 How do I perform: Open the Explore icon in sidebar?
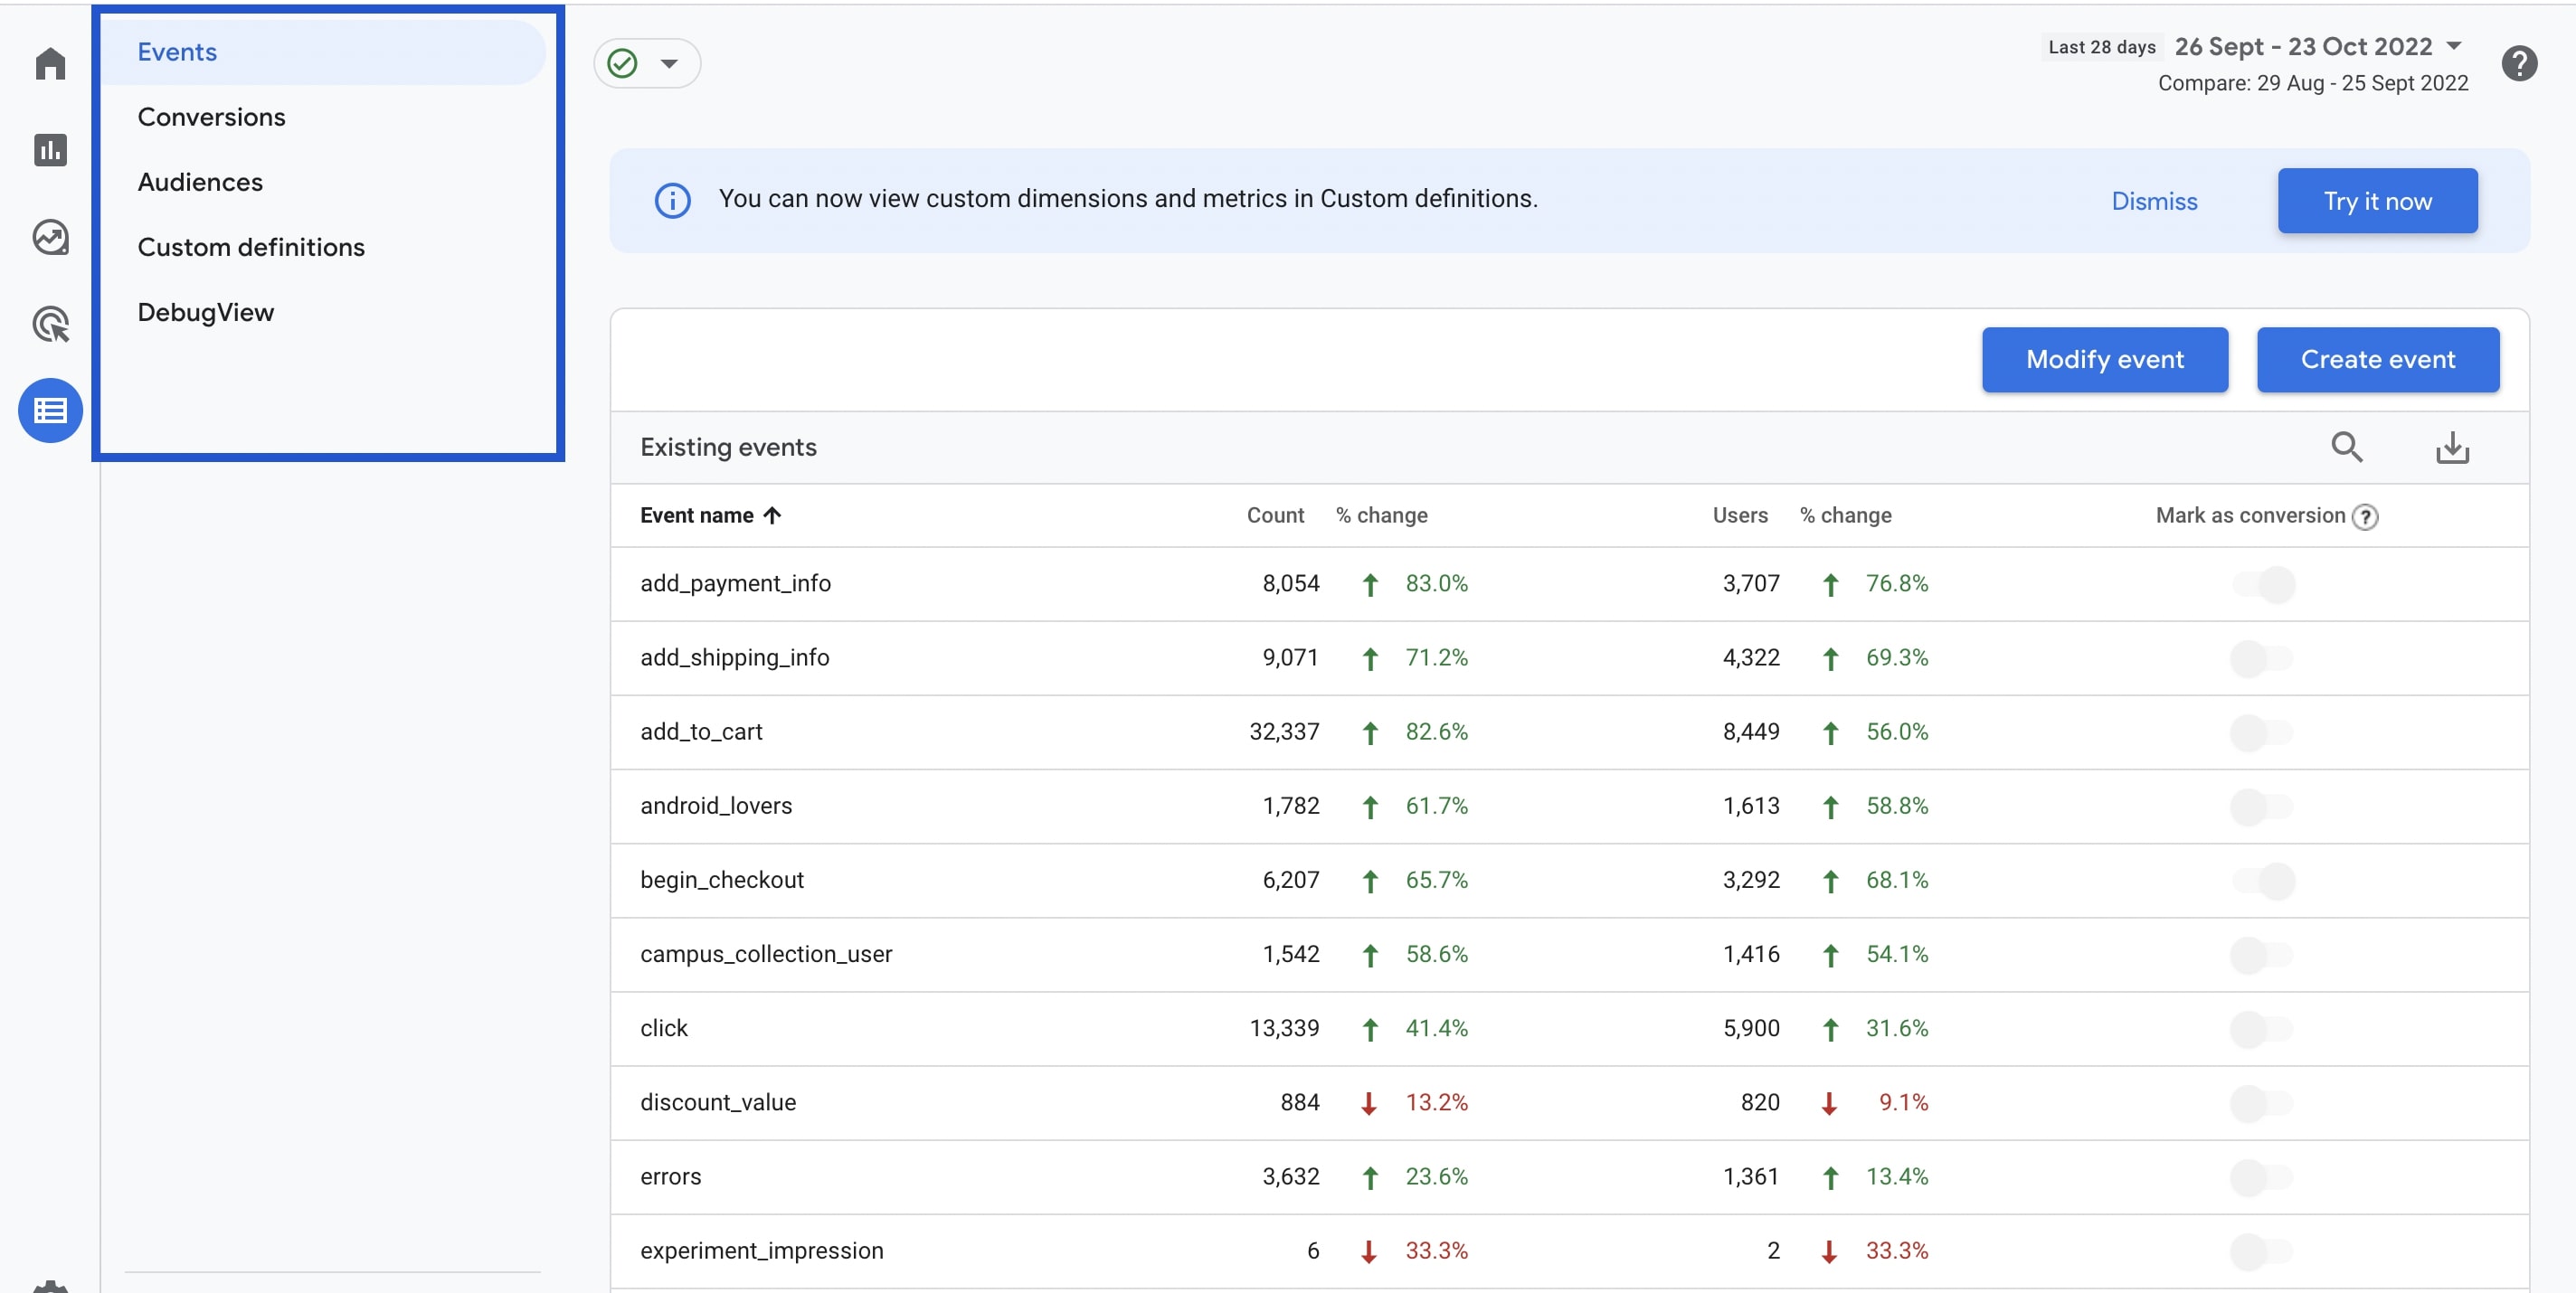pyautogui.click(x=50, y=237)
